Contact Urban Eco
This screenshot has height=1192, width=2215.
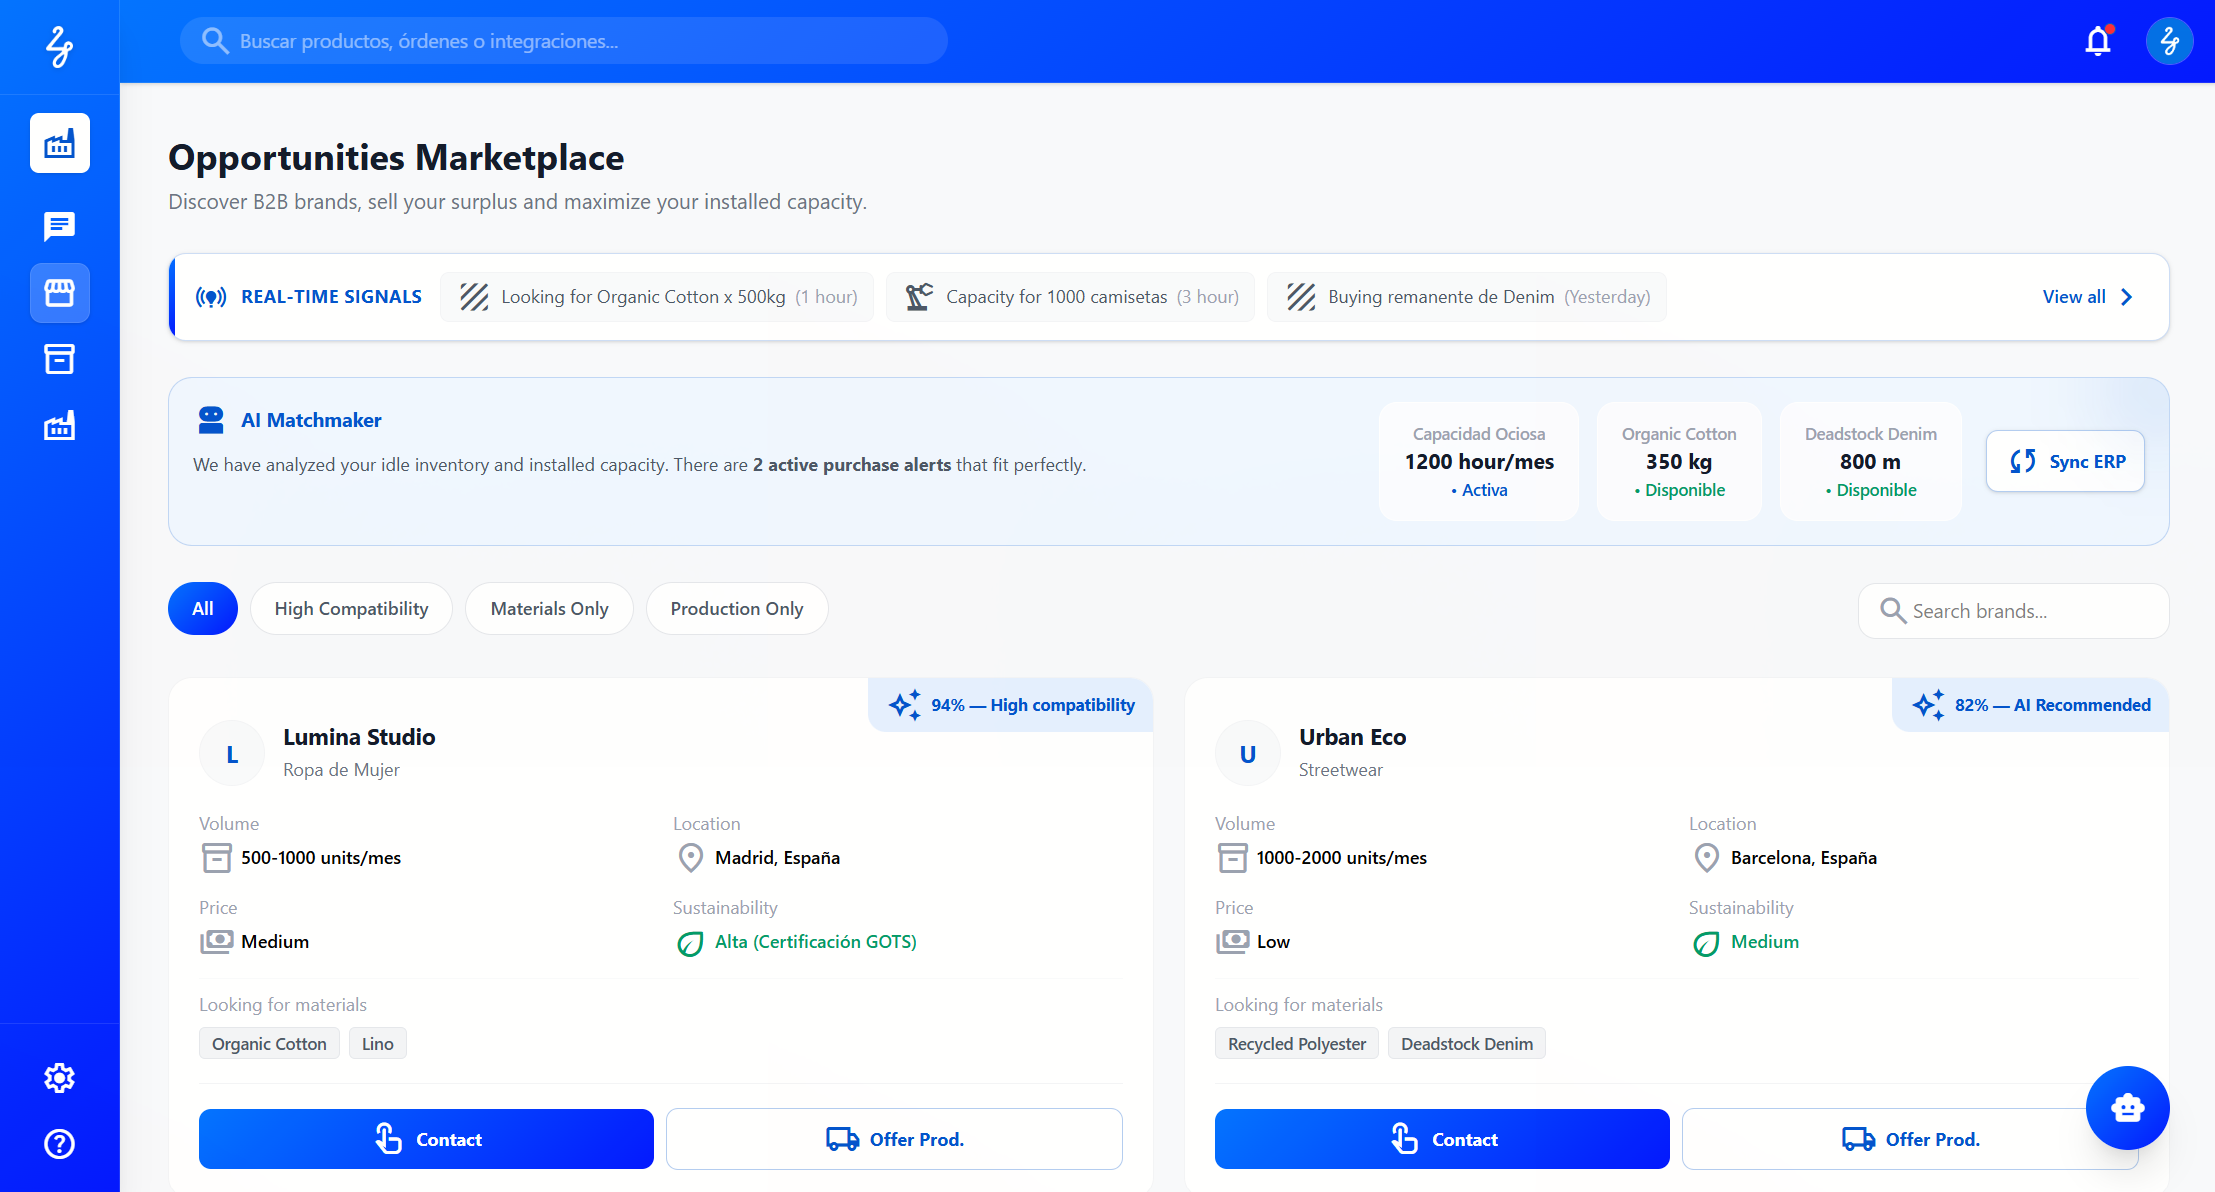[1442, 1139]
